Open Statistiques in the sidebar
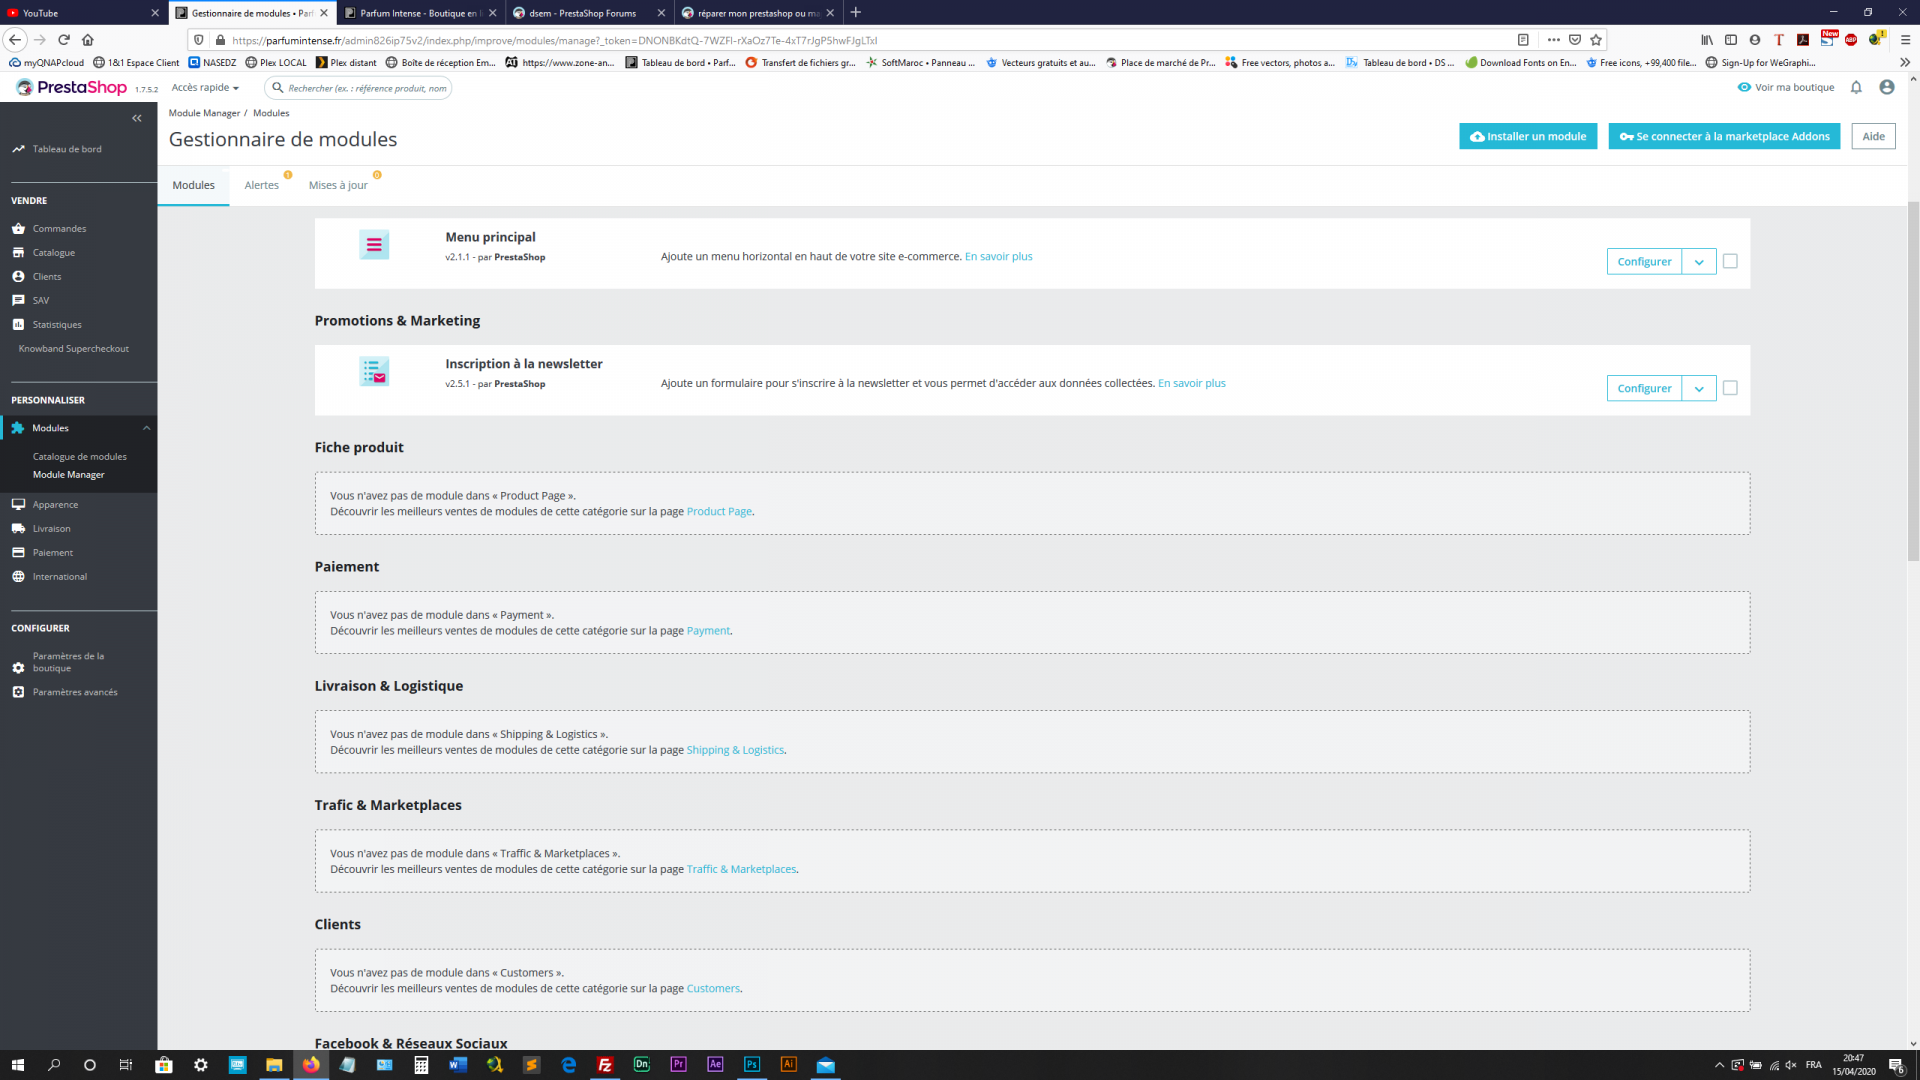The image size is (1920, 1080). 57,325
